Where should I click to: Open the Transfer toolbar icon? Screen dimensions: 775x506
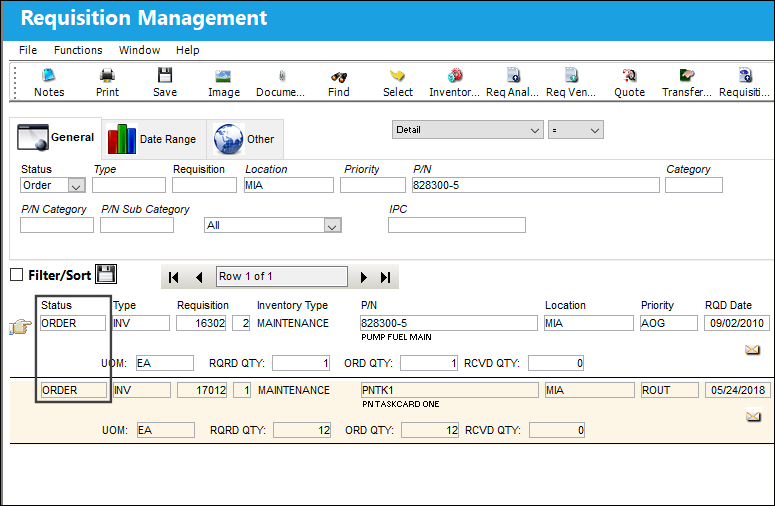click(x=687, y=76)
